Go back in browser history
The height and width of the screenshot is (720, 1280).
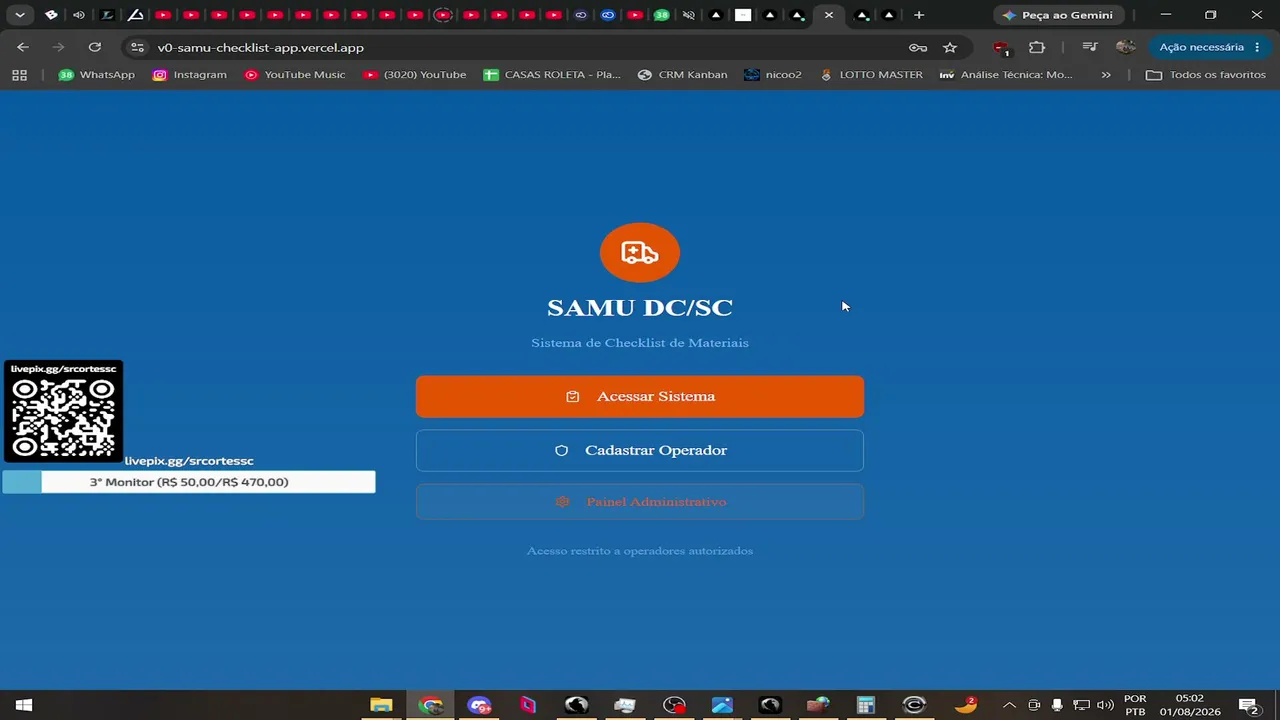(23, 47)
